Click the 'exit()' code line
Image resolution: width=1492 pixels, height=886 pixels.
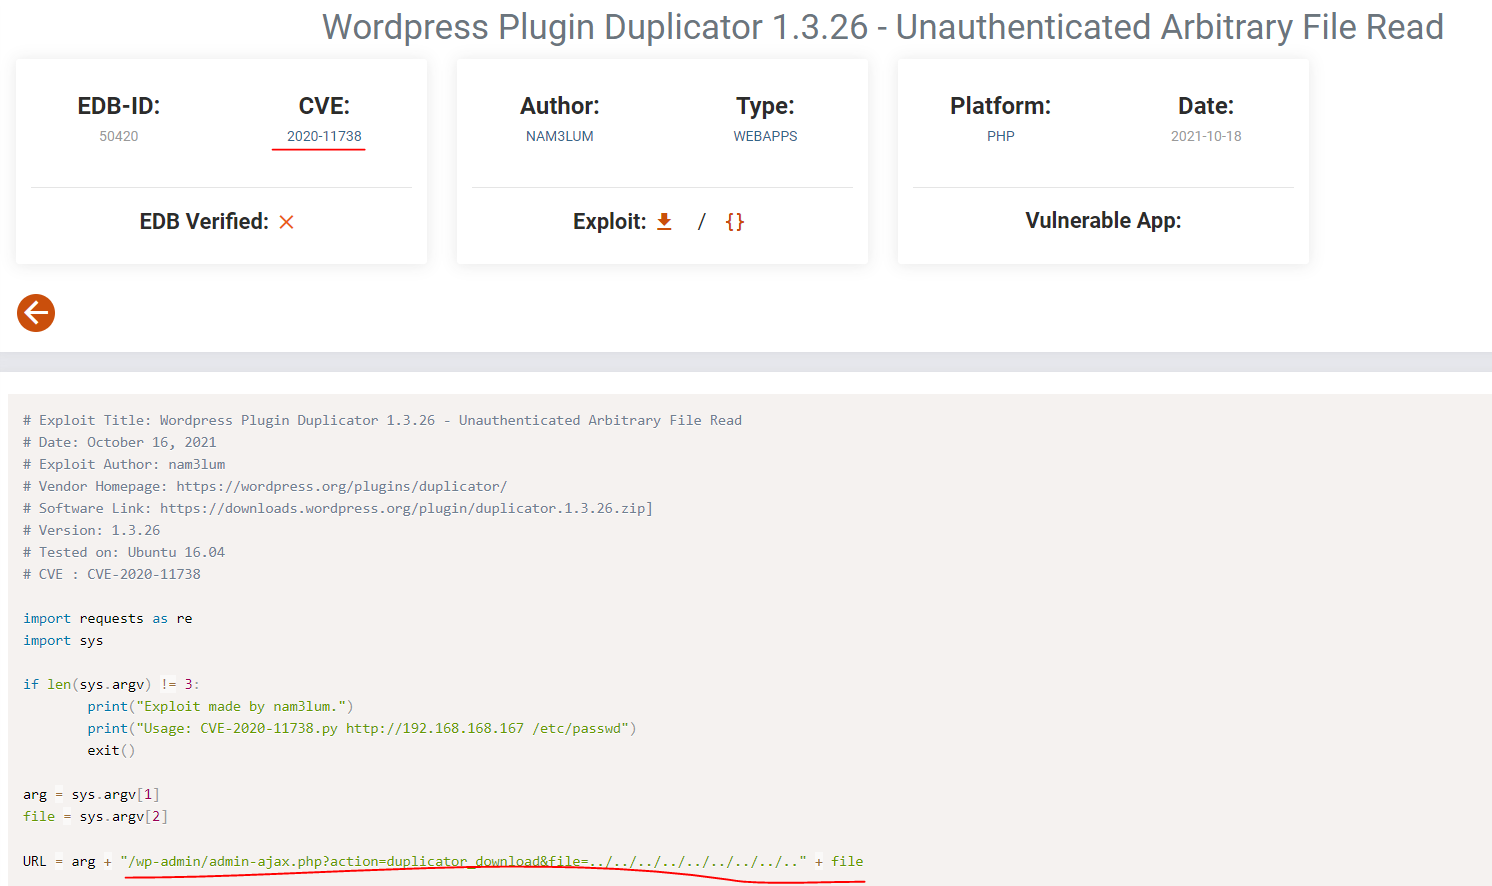tap(111, 750)
